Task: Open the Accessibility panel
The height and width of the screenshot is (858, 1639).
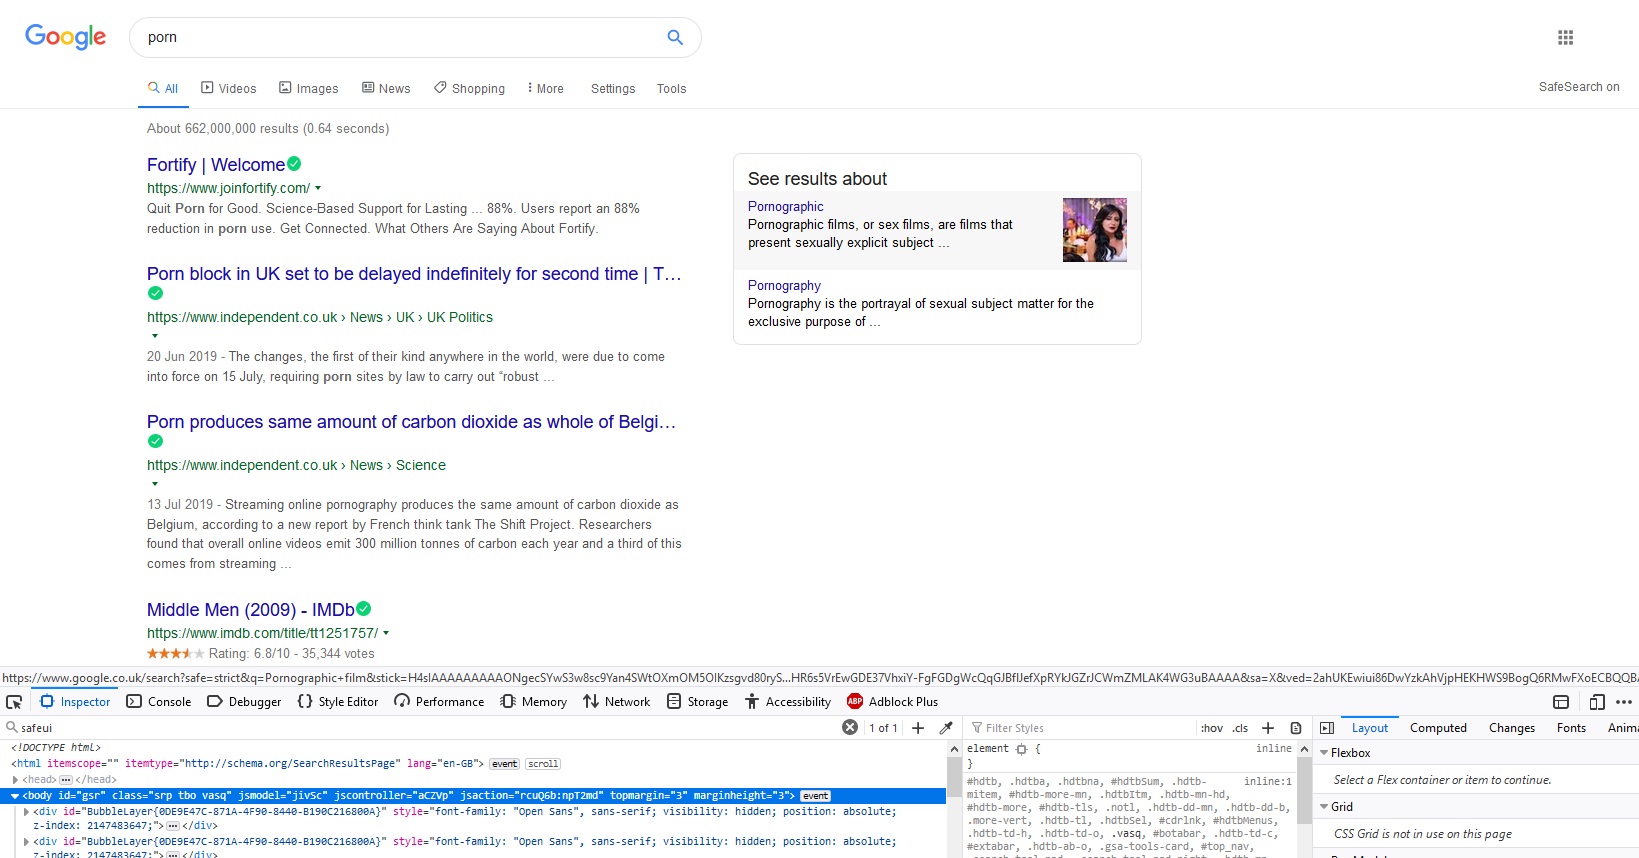Action: coord(787,702)
